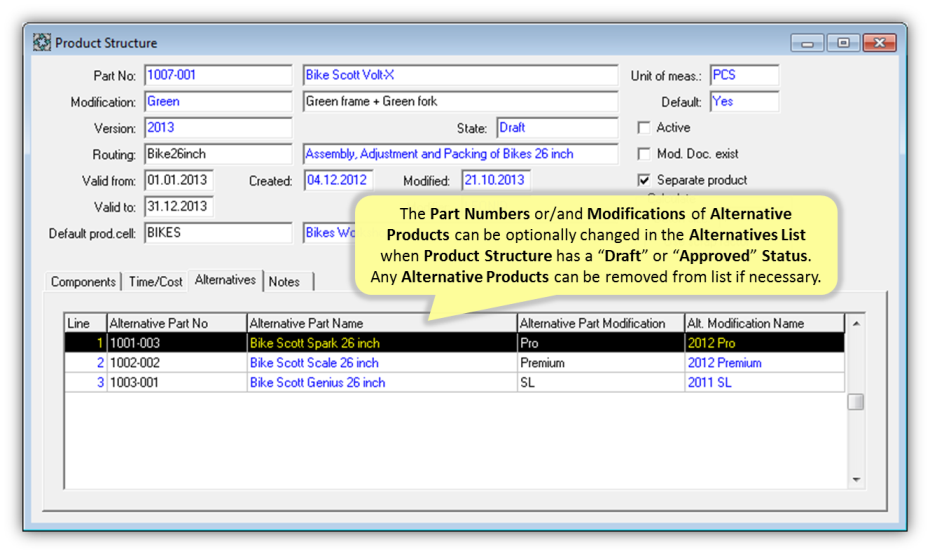
Task: Switch to the Components tab
Action: pos(83,282)
